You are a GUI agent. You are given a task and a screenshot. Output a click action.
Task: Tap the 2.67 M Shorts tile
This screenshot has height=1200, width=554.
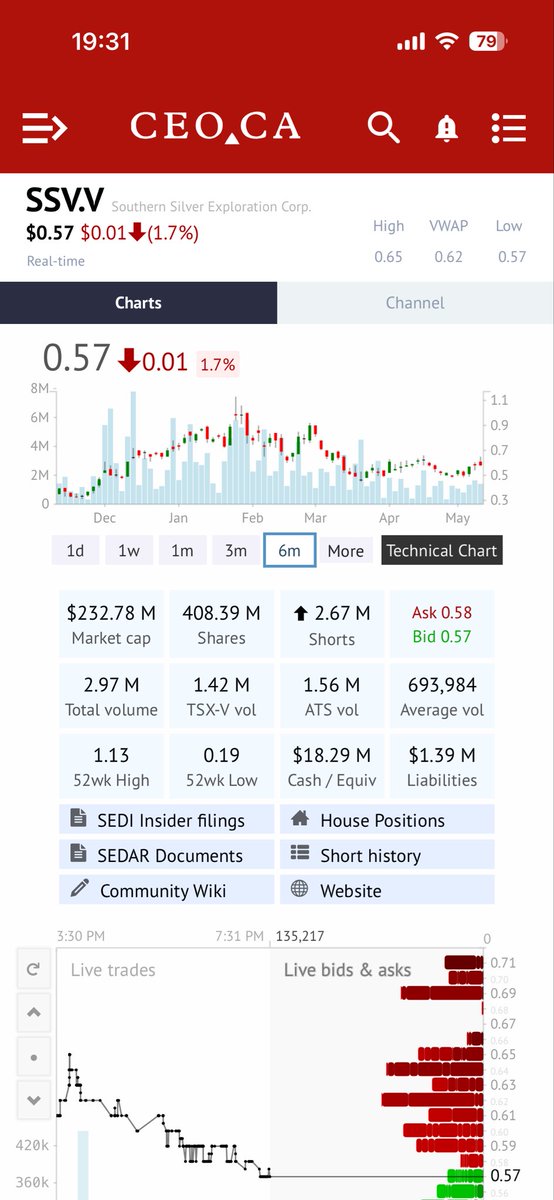pos(332,625)
